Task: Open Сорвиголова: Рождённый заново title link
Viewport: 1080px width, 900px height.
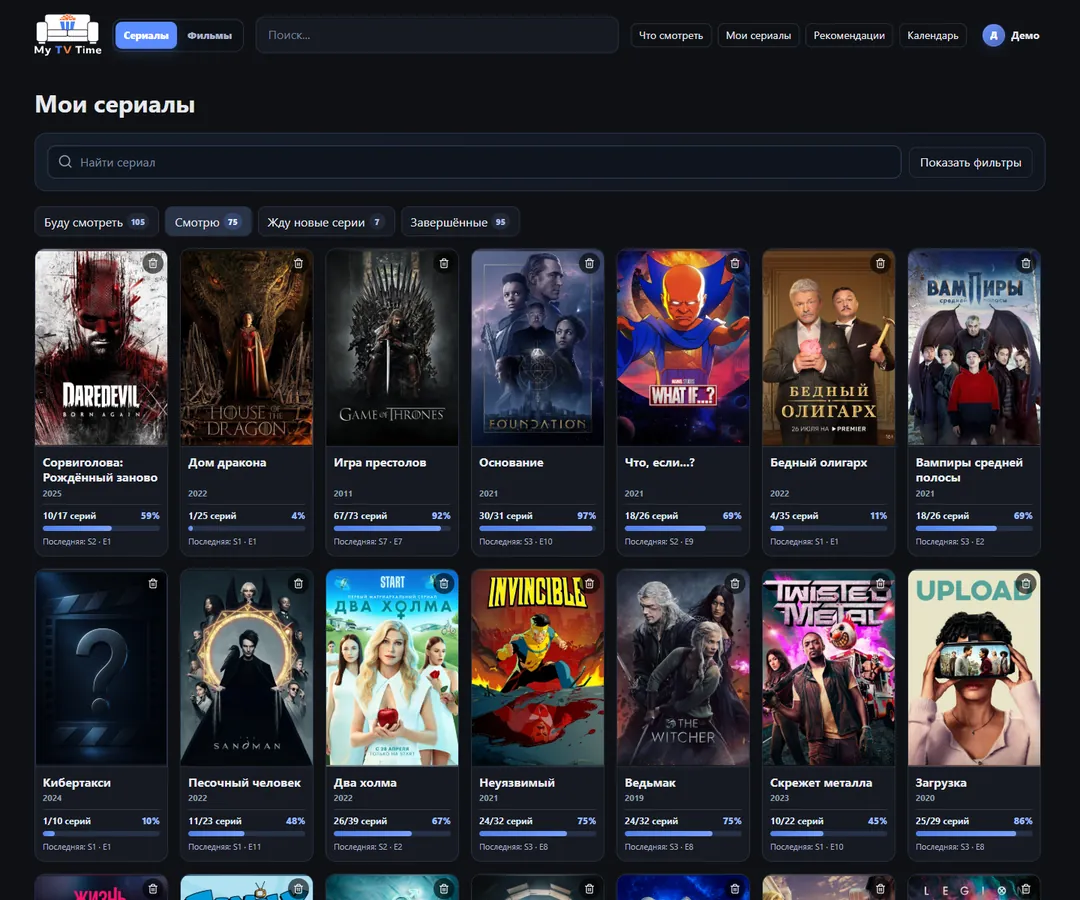Action: [x=100, y=470]
